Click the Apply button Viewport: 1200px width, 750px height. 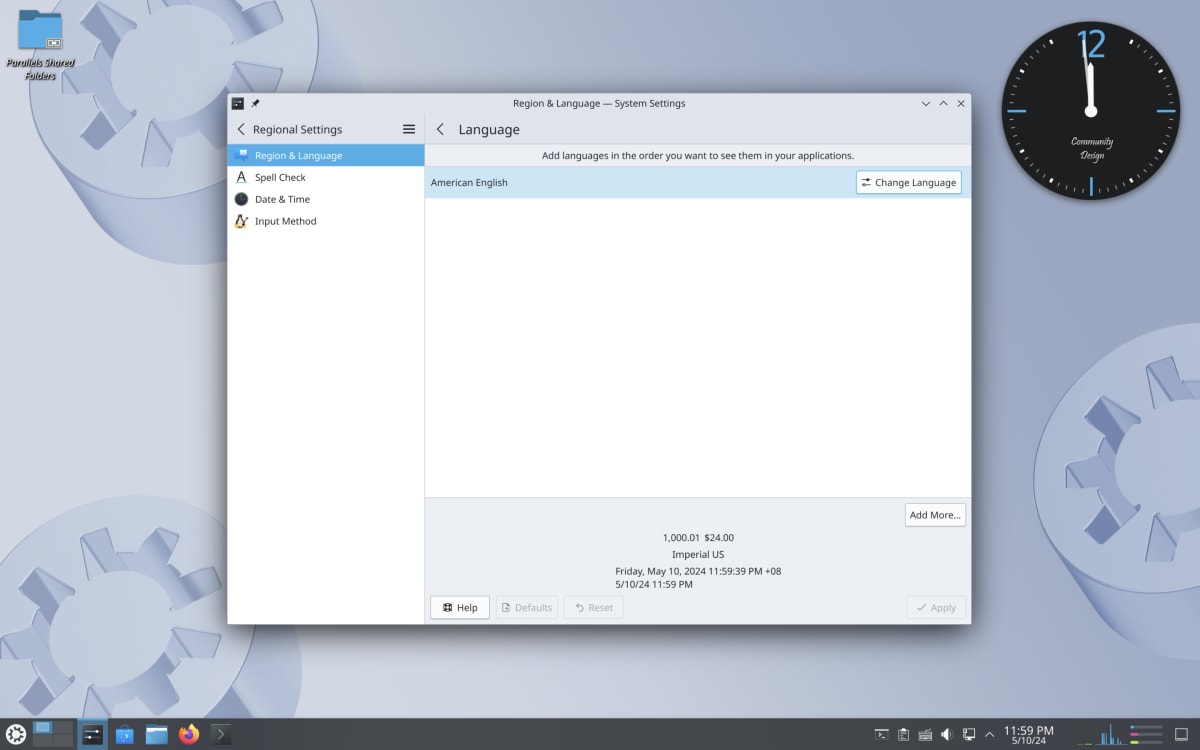point(936,607)
